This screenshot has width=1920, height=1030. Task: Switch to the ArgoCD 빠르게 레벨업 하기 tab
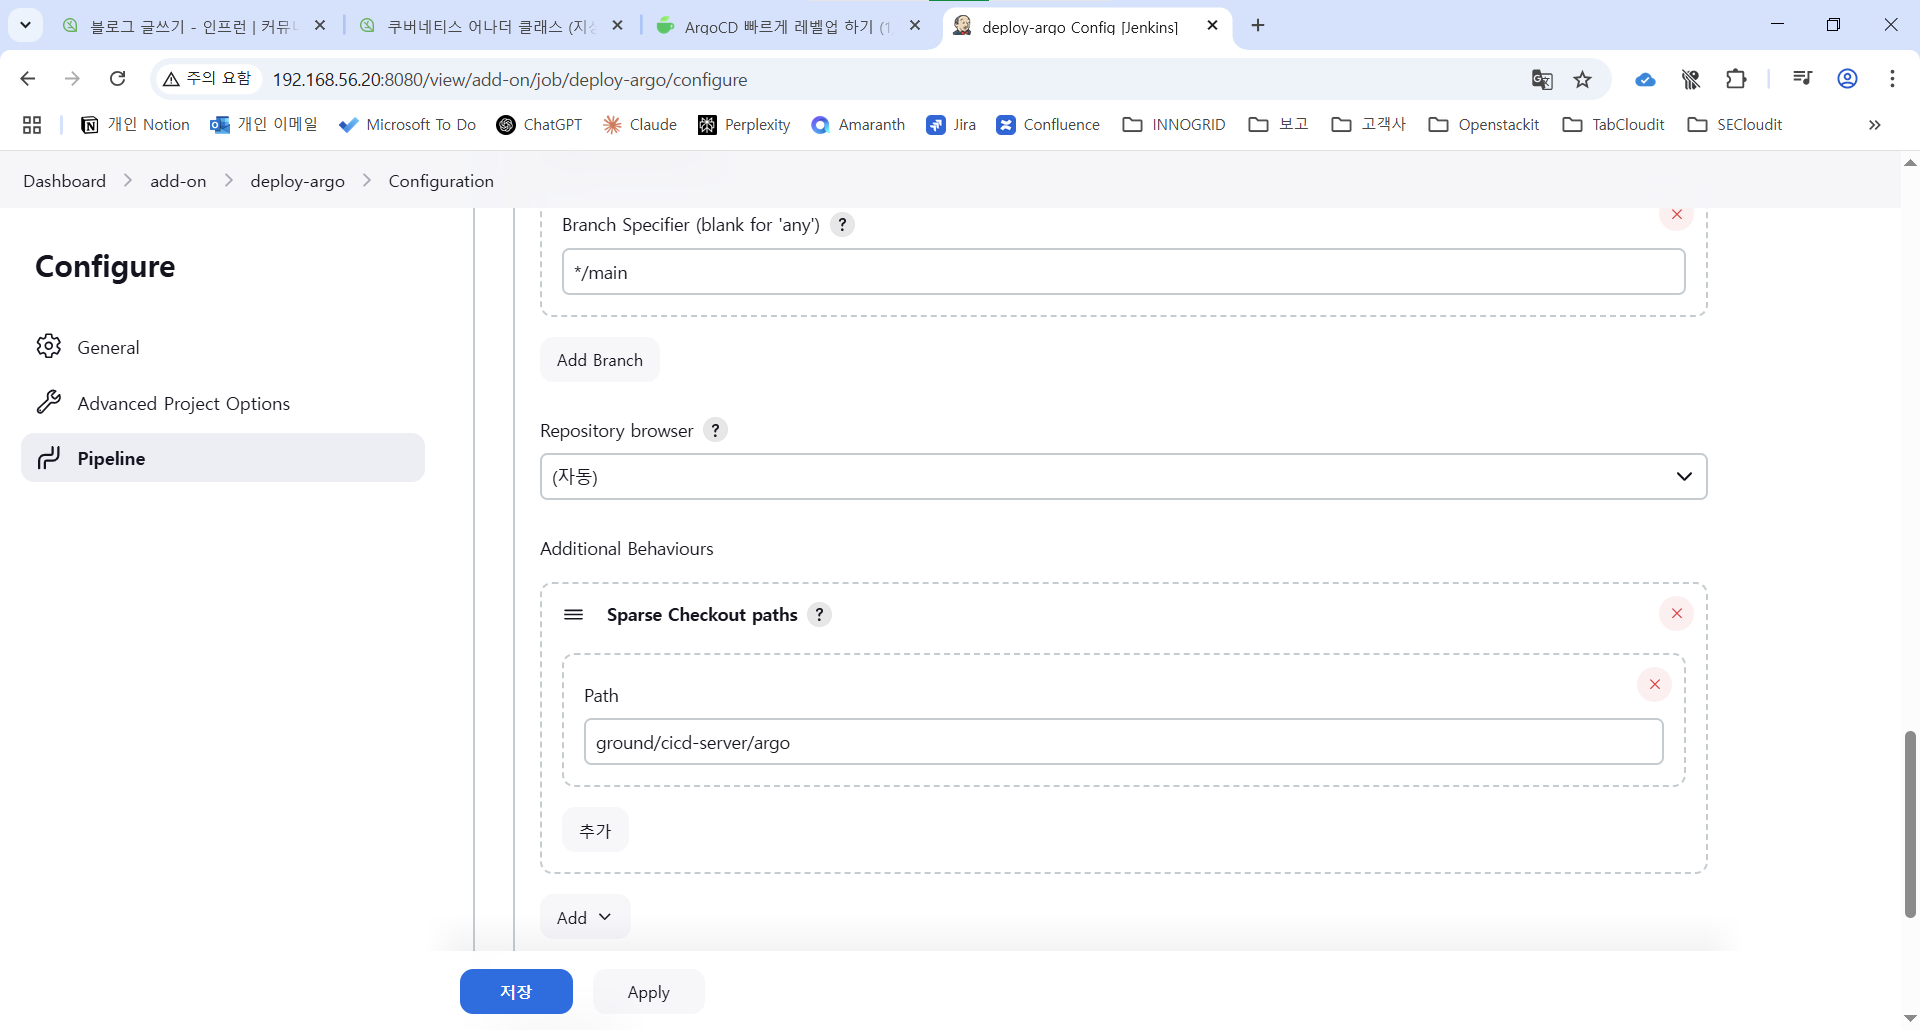[x=788, y=26]
